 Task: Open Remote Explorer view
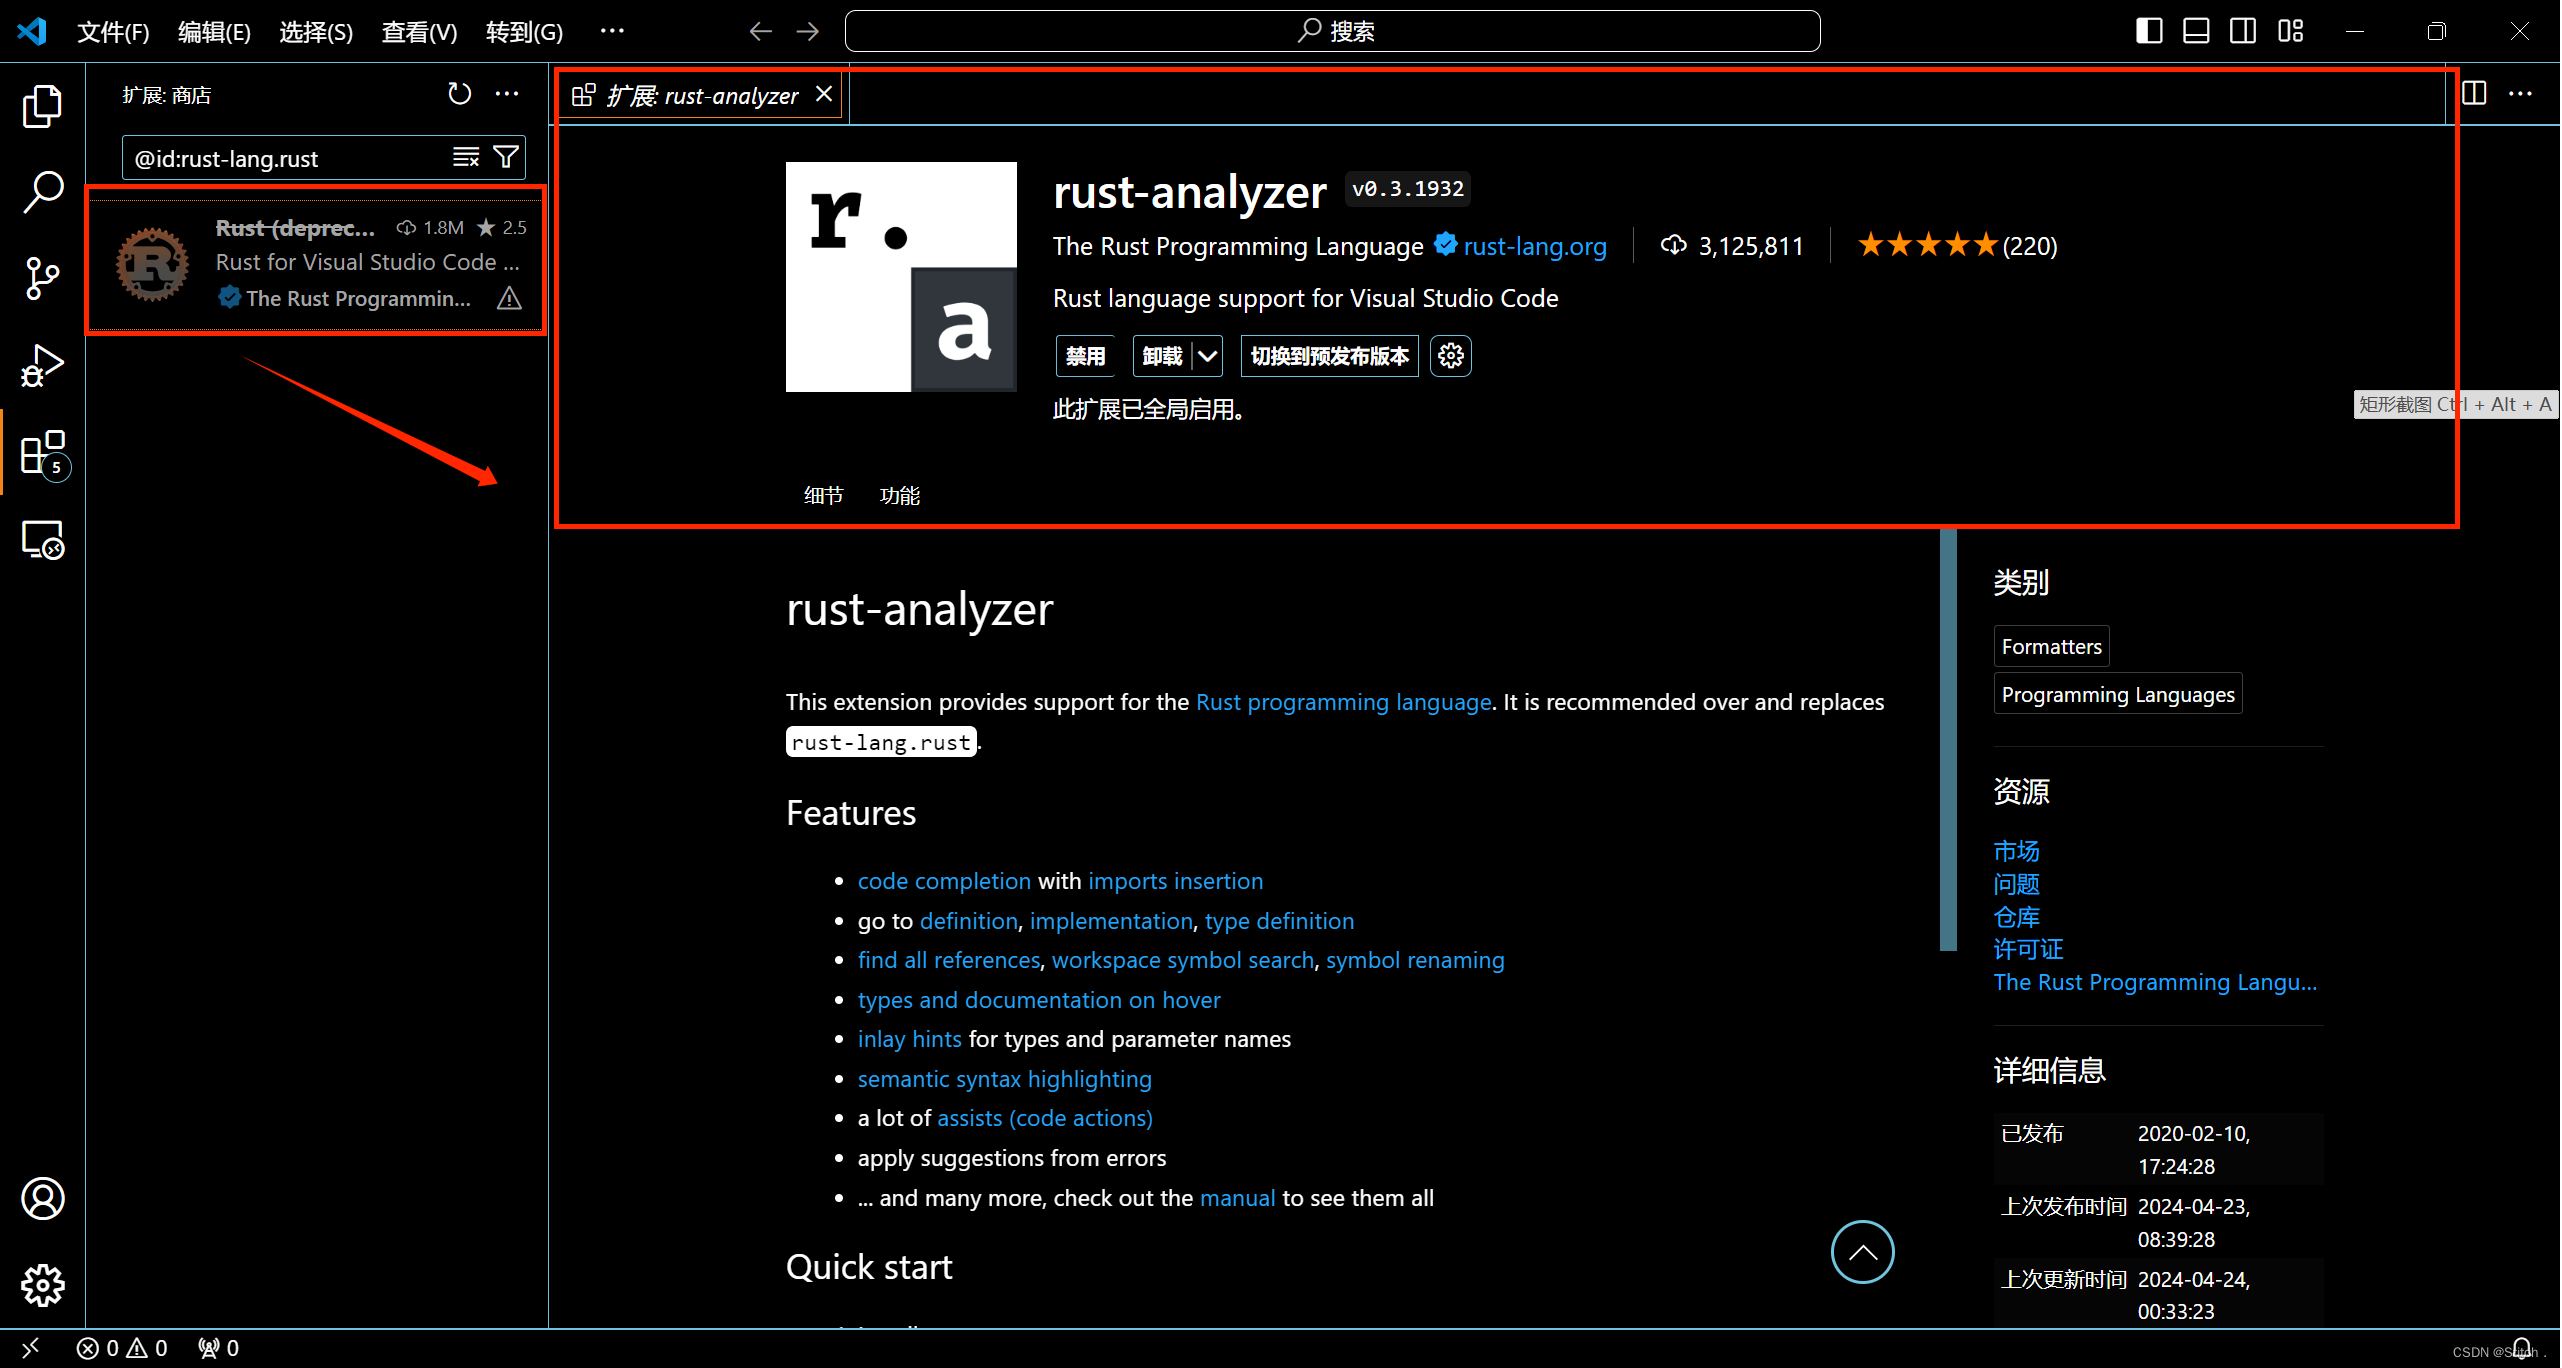pyautogui.click(x=42, y=540)
